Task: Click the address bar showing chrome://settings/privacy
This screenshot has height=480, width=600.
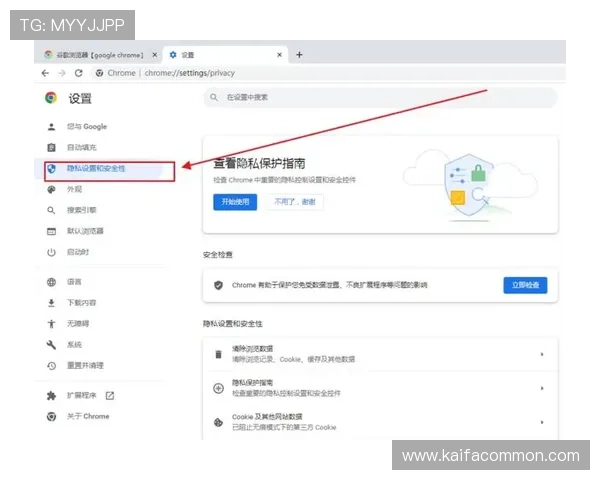Action: point(329,73)
